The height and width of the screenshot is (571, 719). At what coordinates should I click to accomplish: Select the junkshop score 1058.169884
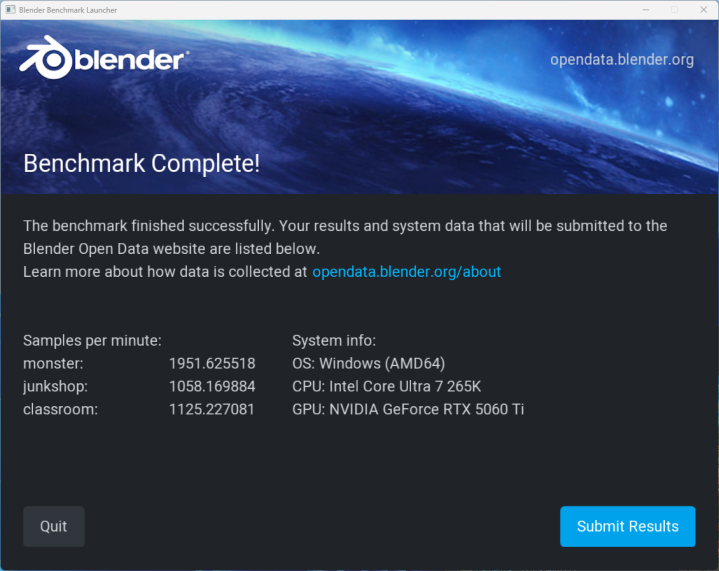(x=212, y=386)
